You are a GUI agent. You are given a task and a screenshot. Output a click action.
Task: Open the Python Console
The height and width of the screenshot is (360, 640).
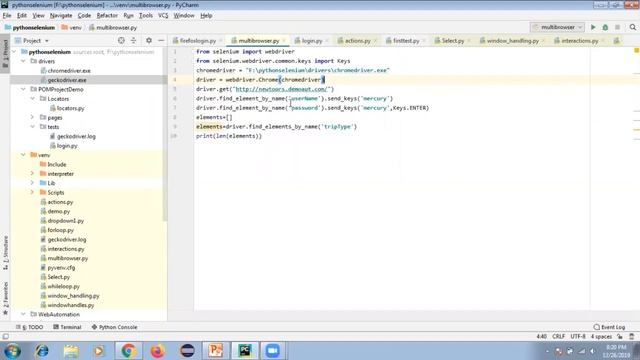tap(114, 327)
